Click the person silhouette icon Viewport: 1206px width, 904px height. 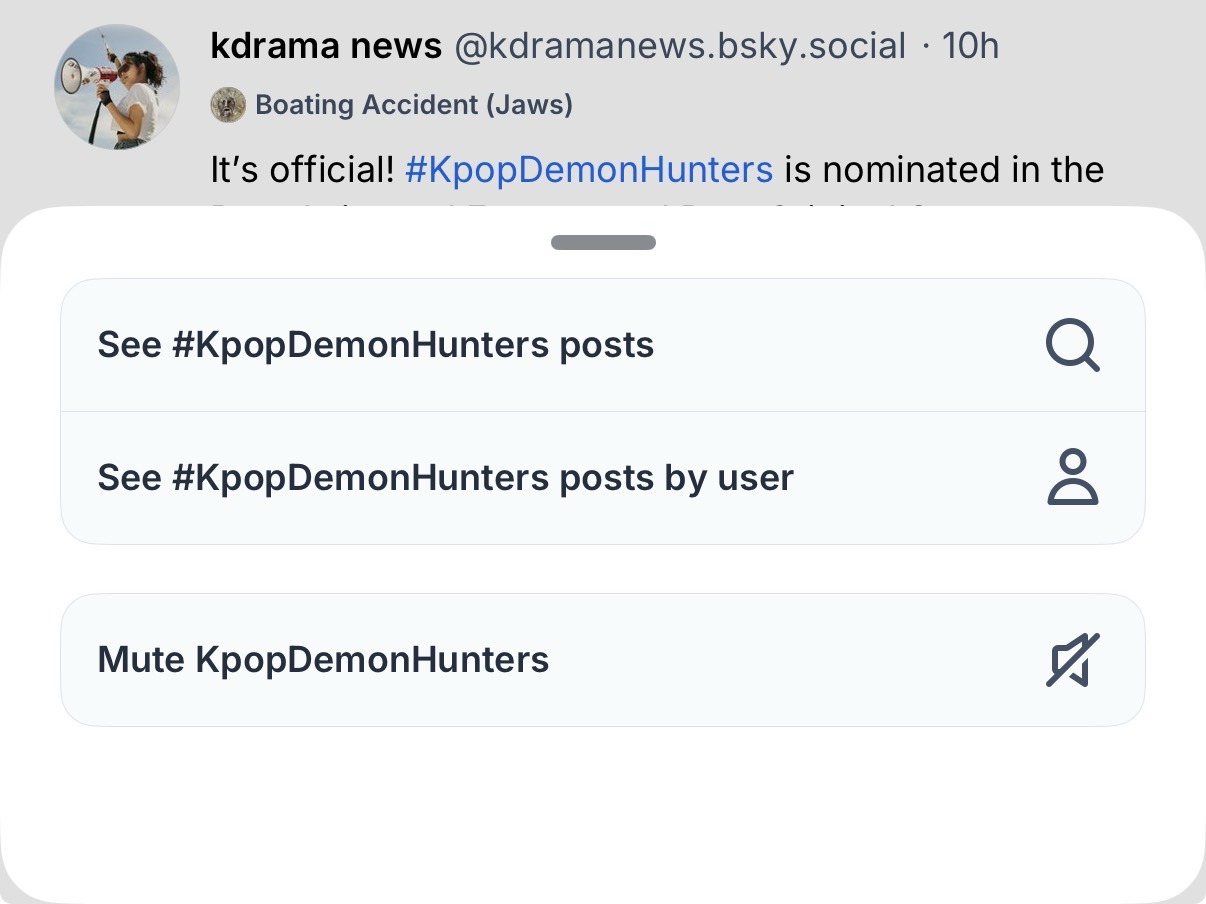(1072, 478)
